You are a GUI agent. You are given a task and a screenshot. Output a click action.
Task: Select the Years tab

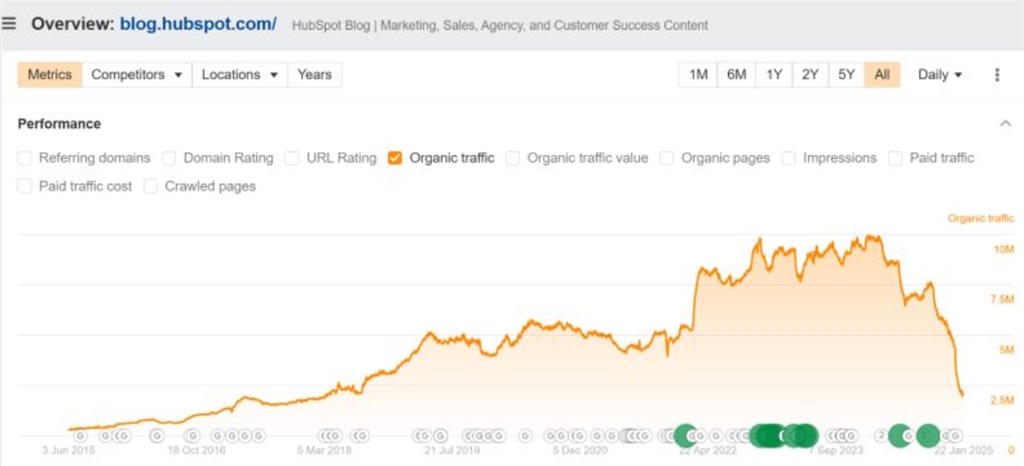click(315, 75)
